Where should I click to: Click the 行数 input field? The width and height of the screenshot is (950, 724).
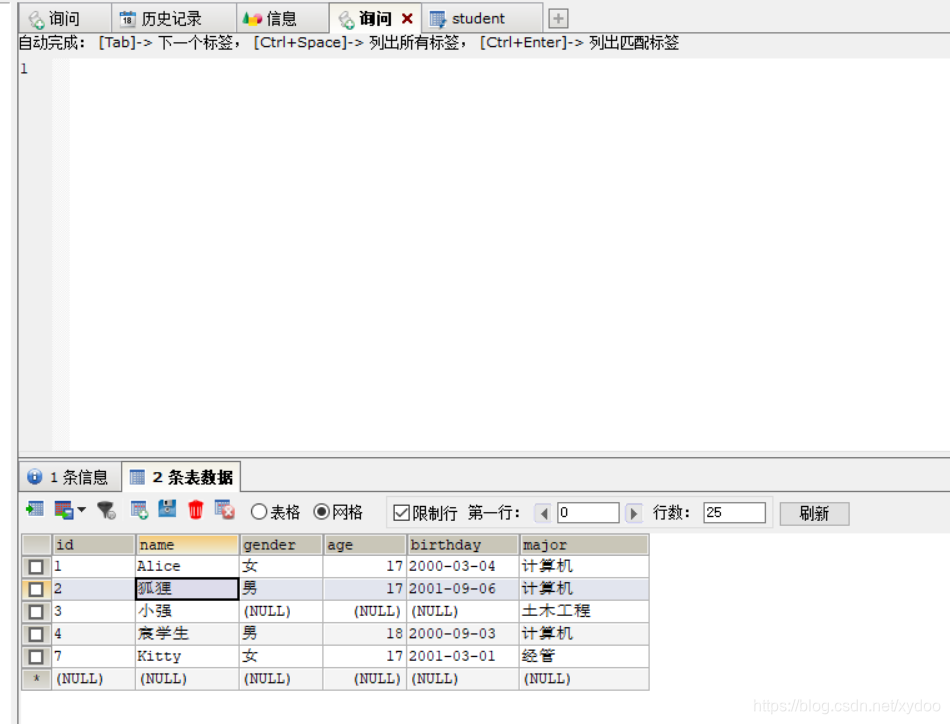tap(734, 513)
